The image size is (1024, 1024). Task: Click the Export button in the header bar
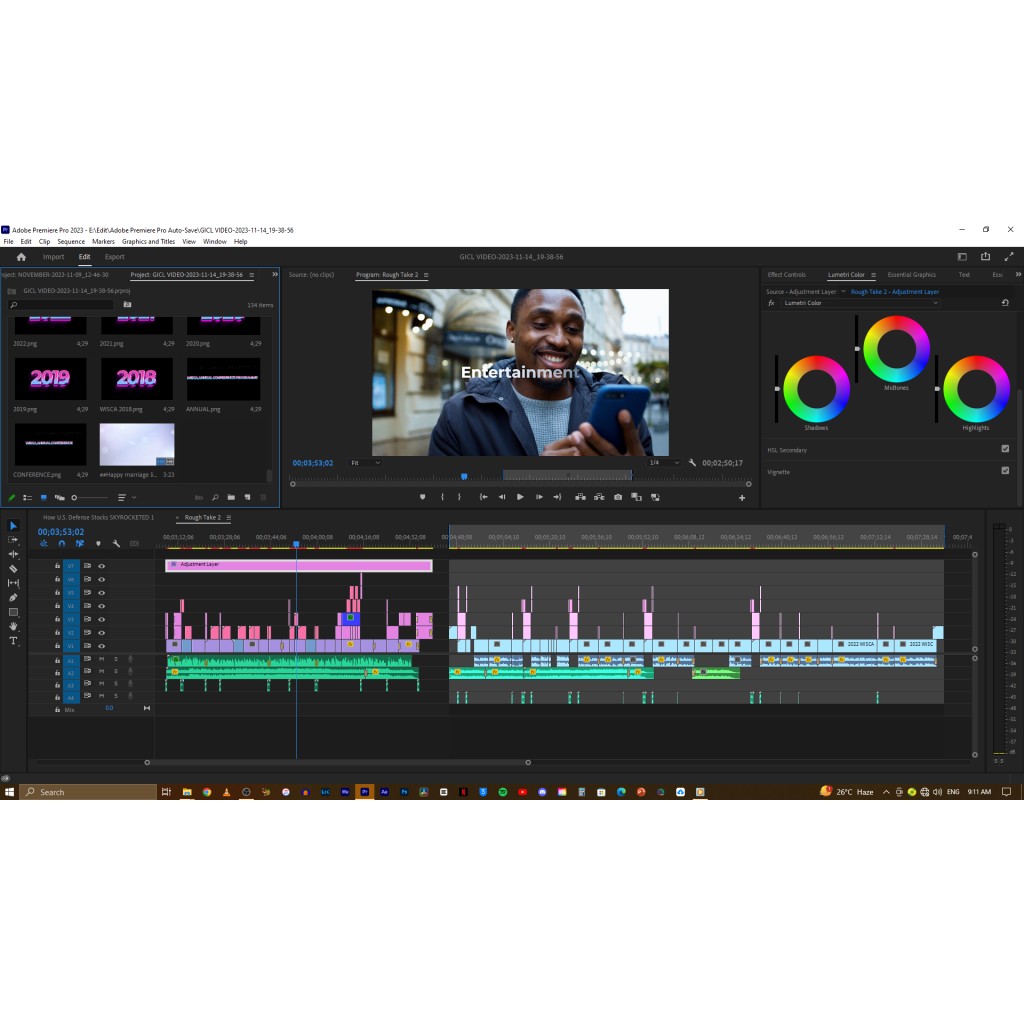[x=114, y=256]
